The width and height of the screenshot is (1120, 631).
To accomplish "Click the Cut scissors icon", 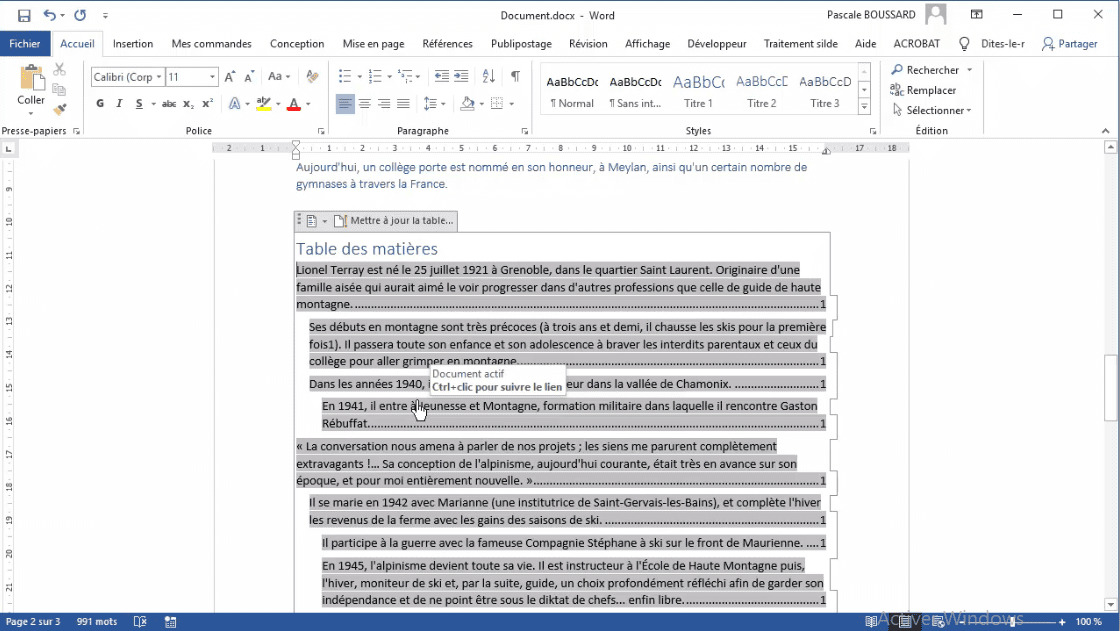I will pyautogui.click(x=59, y=69).
